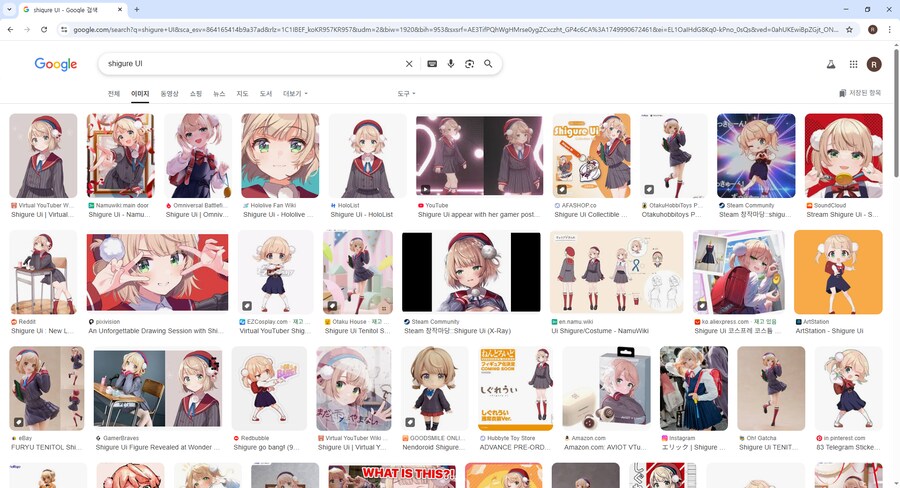Open the Virtual YouTuber Wiki image thumbnail
Viewport: 900px width, 488px height.
click(x=43, y=156)
